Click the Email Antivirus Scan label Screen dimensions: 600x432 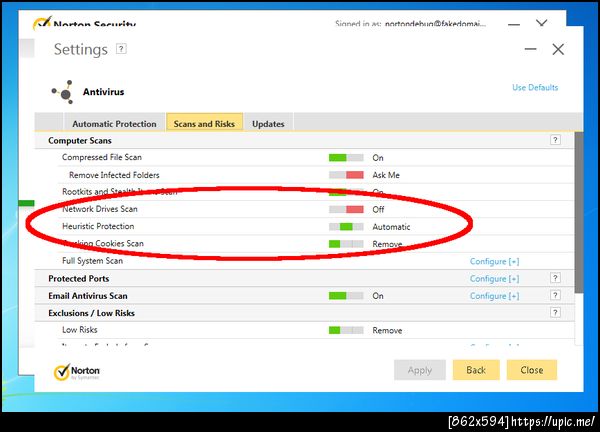point(88,296)
